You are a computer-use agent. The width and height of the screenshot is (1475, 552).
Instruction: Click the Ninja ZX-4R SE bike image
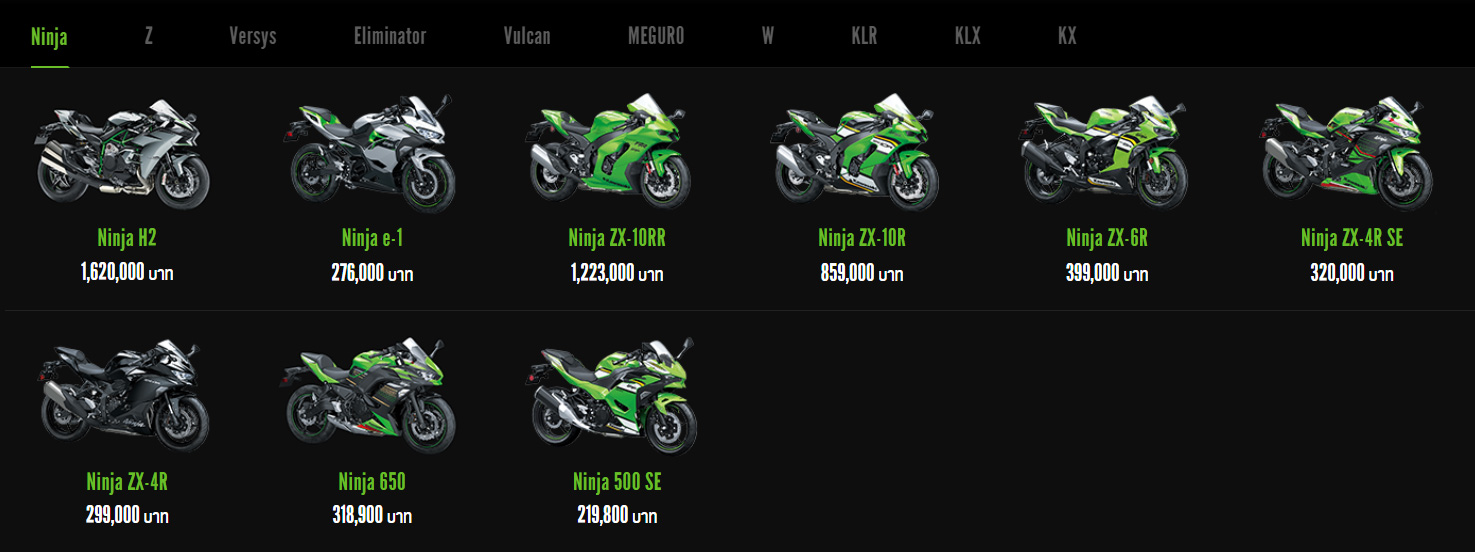(x=1352, y=153)
